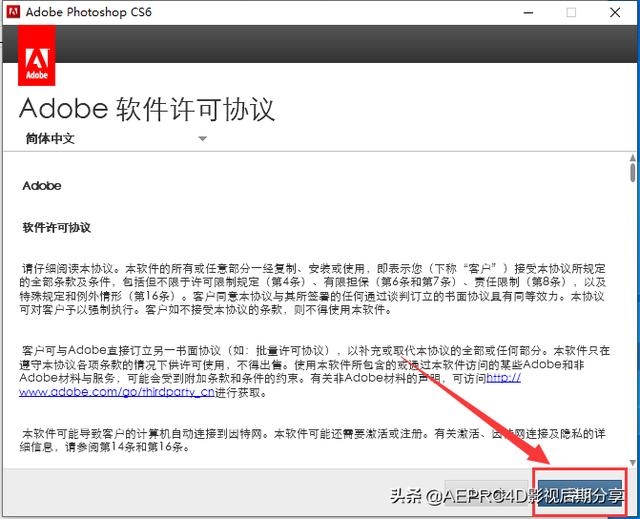Click the heading "Adobe 软件许可协议"
Screen dimensions: 640x519
coord(147,109)
